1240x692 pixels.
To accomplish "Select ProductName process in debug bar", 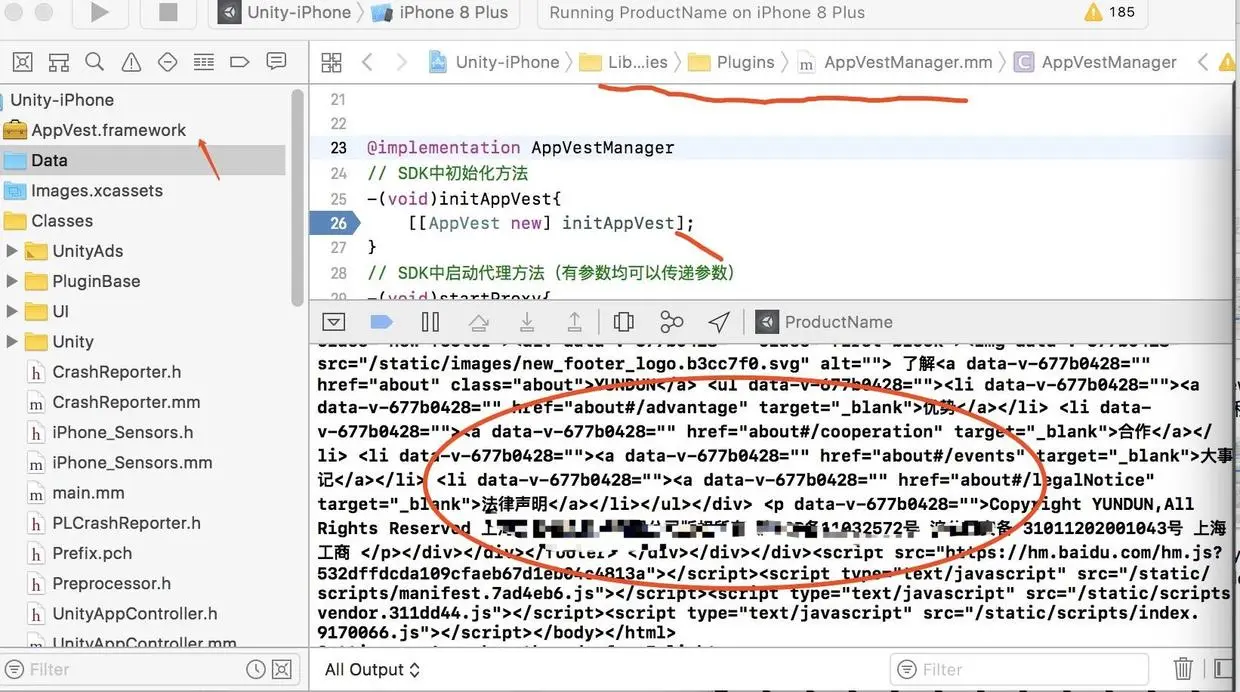I will click(x=825, y=322).
